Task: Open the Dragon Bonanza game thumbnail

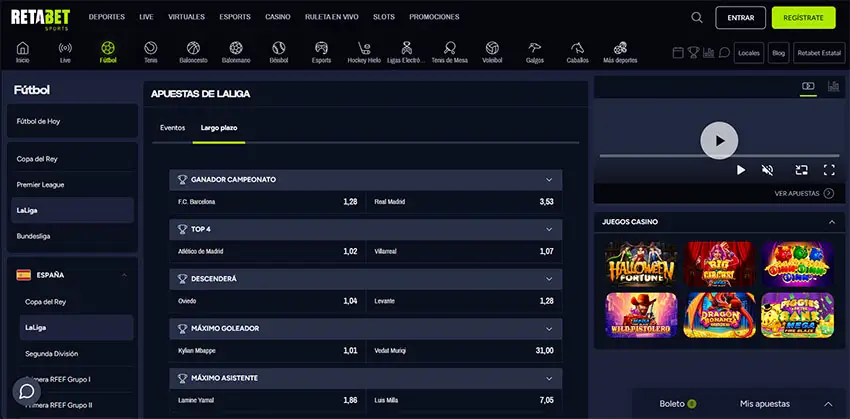Action: click(719, 315)
